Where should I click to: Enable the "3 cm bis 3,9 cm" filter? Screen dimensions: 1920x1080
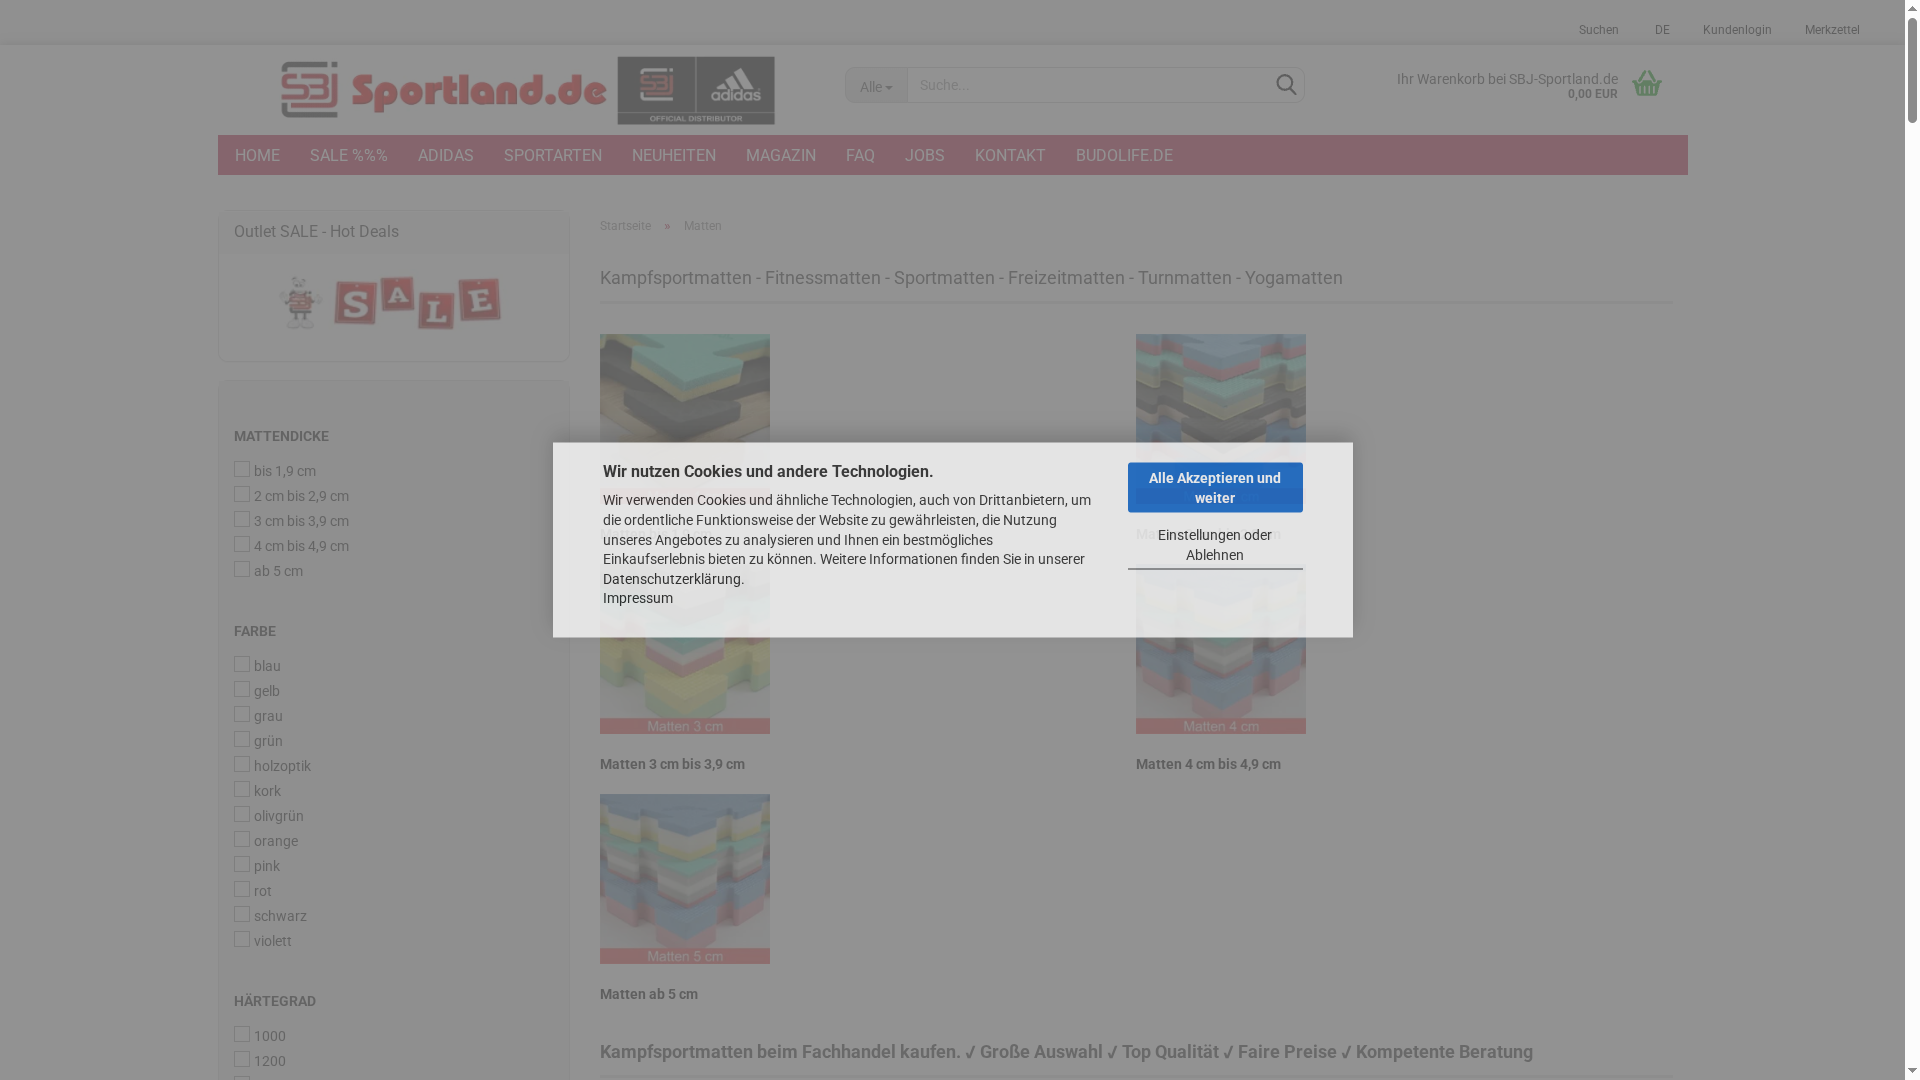(241, 519)
